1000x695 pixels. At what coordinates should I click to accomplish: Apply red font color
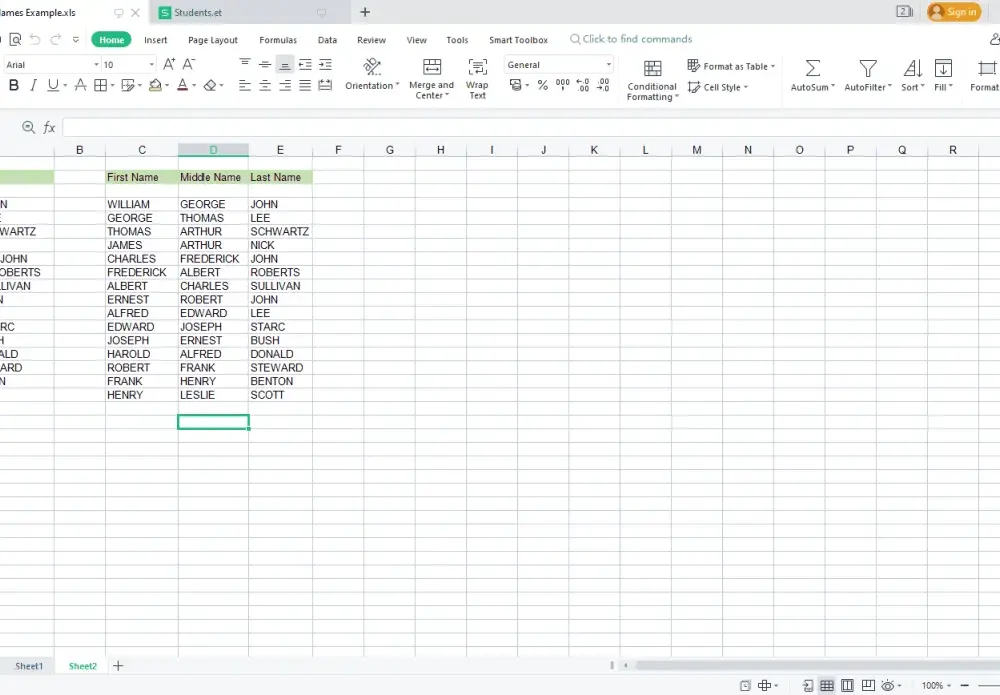(x=182, y=85)
